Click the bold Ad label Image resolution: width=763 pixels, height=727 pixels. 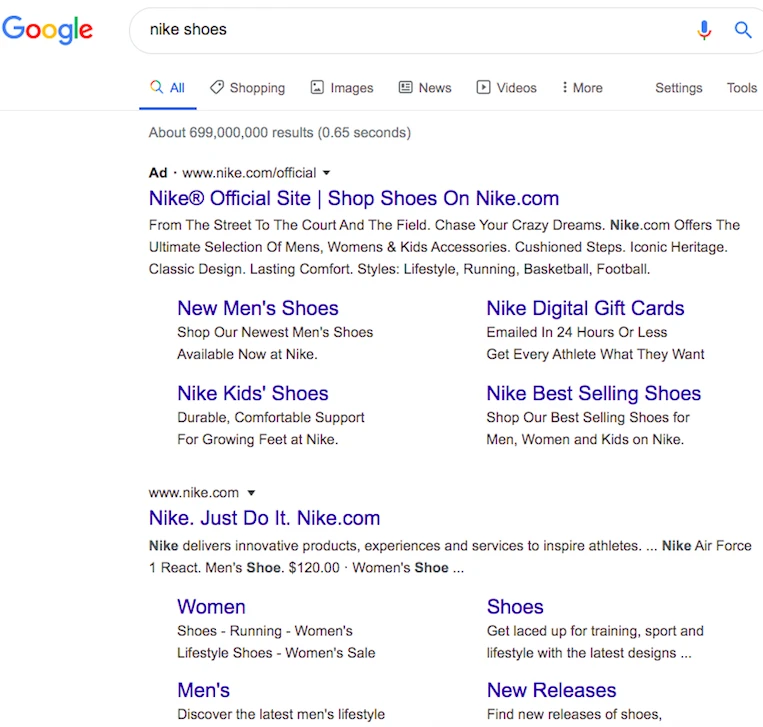point(158,173)
